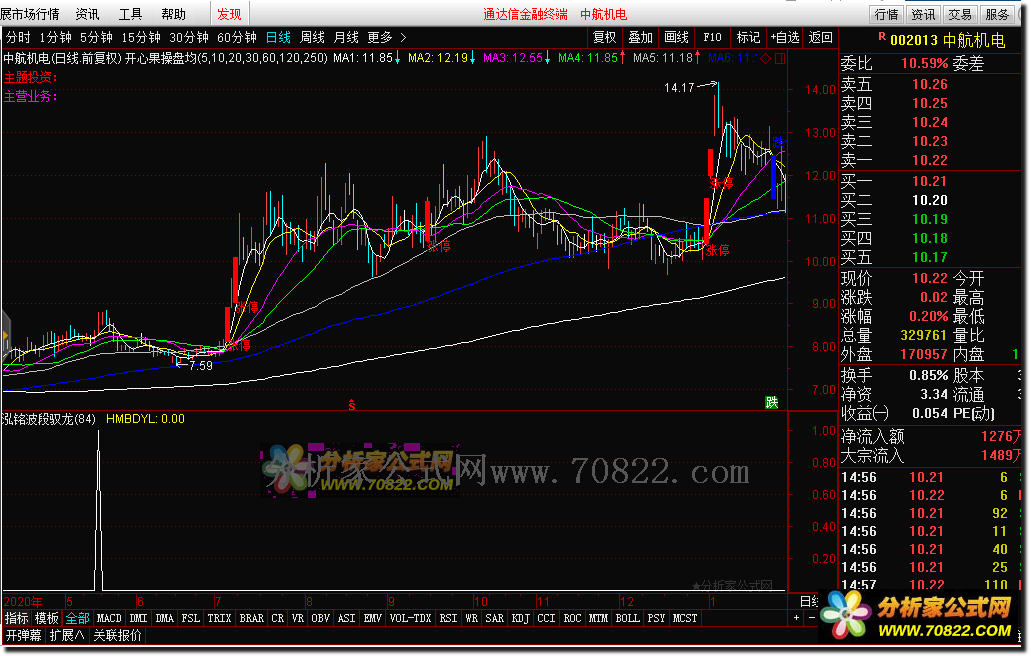1031x656 pixels.
Task: Apply the RSI indicator
Action: tap(448, 618)
